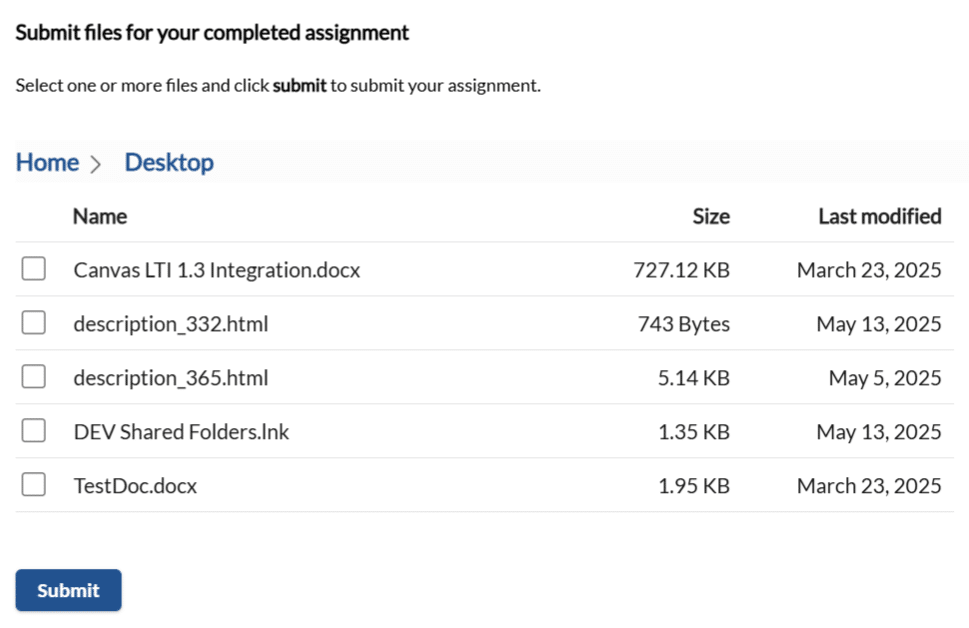Click the May 13, 2025 date for description_332.html

tap(879, 322)
